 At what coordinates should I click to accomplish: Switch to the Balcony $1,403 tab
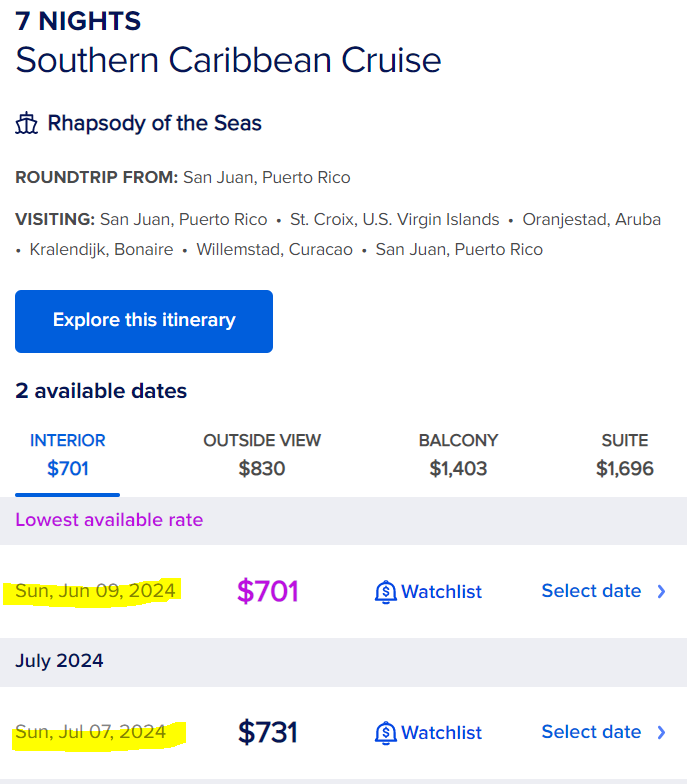(x=458, y=455)
